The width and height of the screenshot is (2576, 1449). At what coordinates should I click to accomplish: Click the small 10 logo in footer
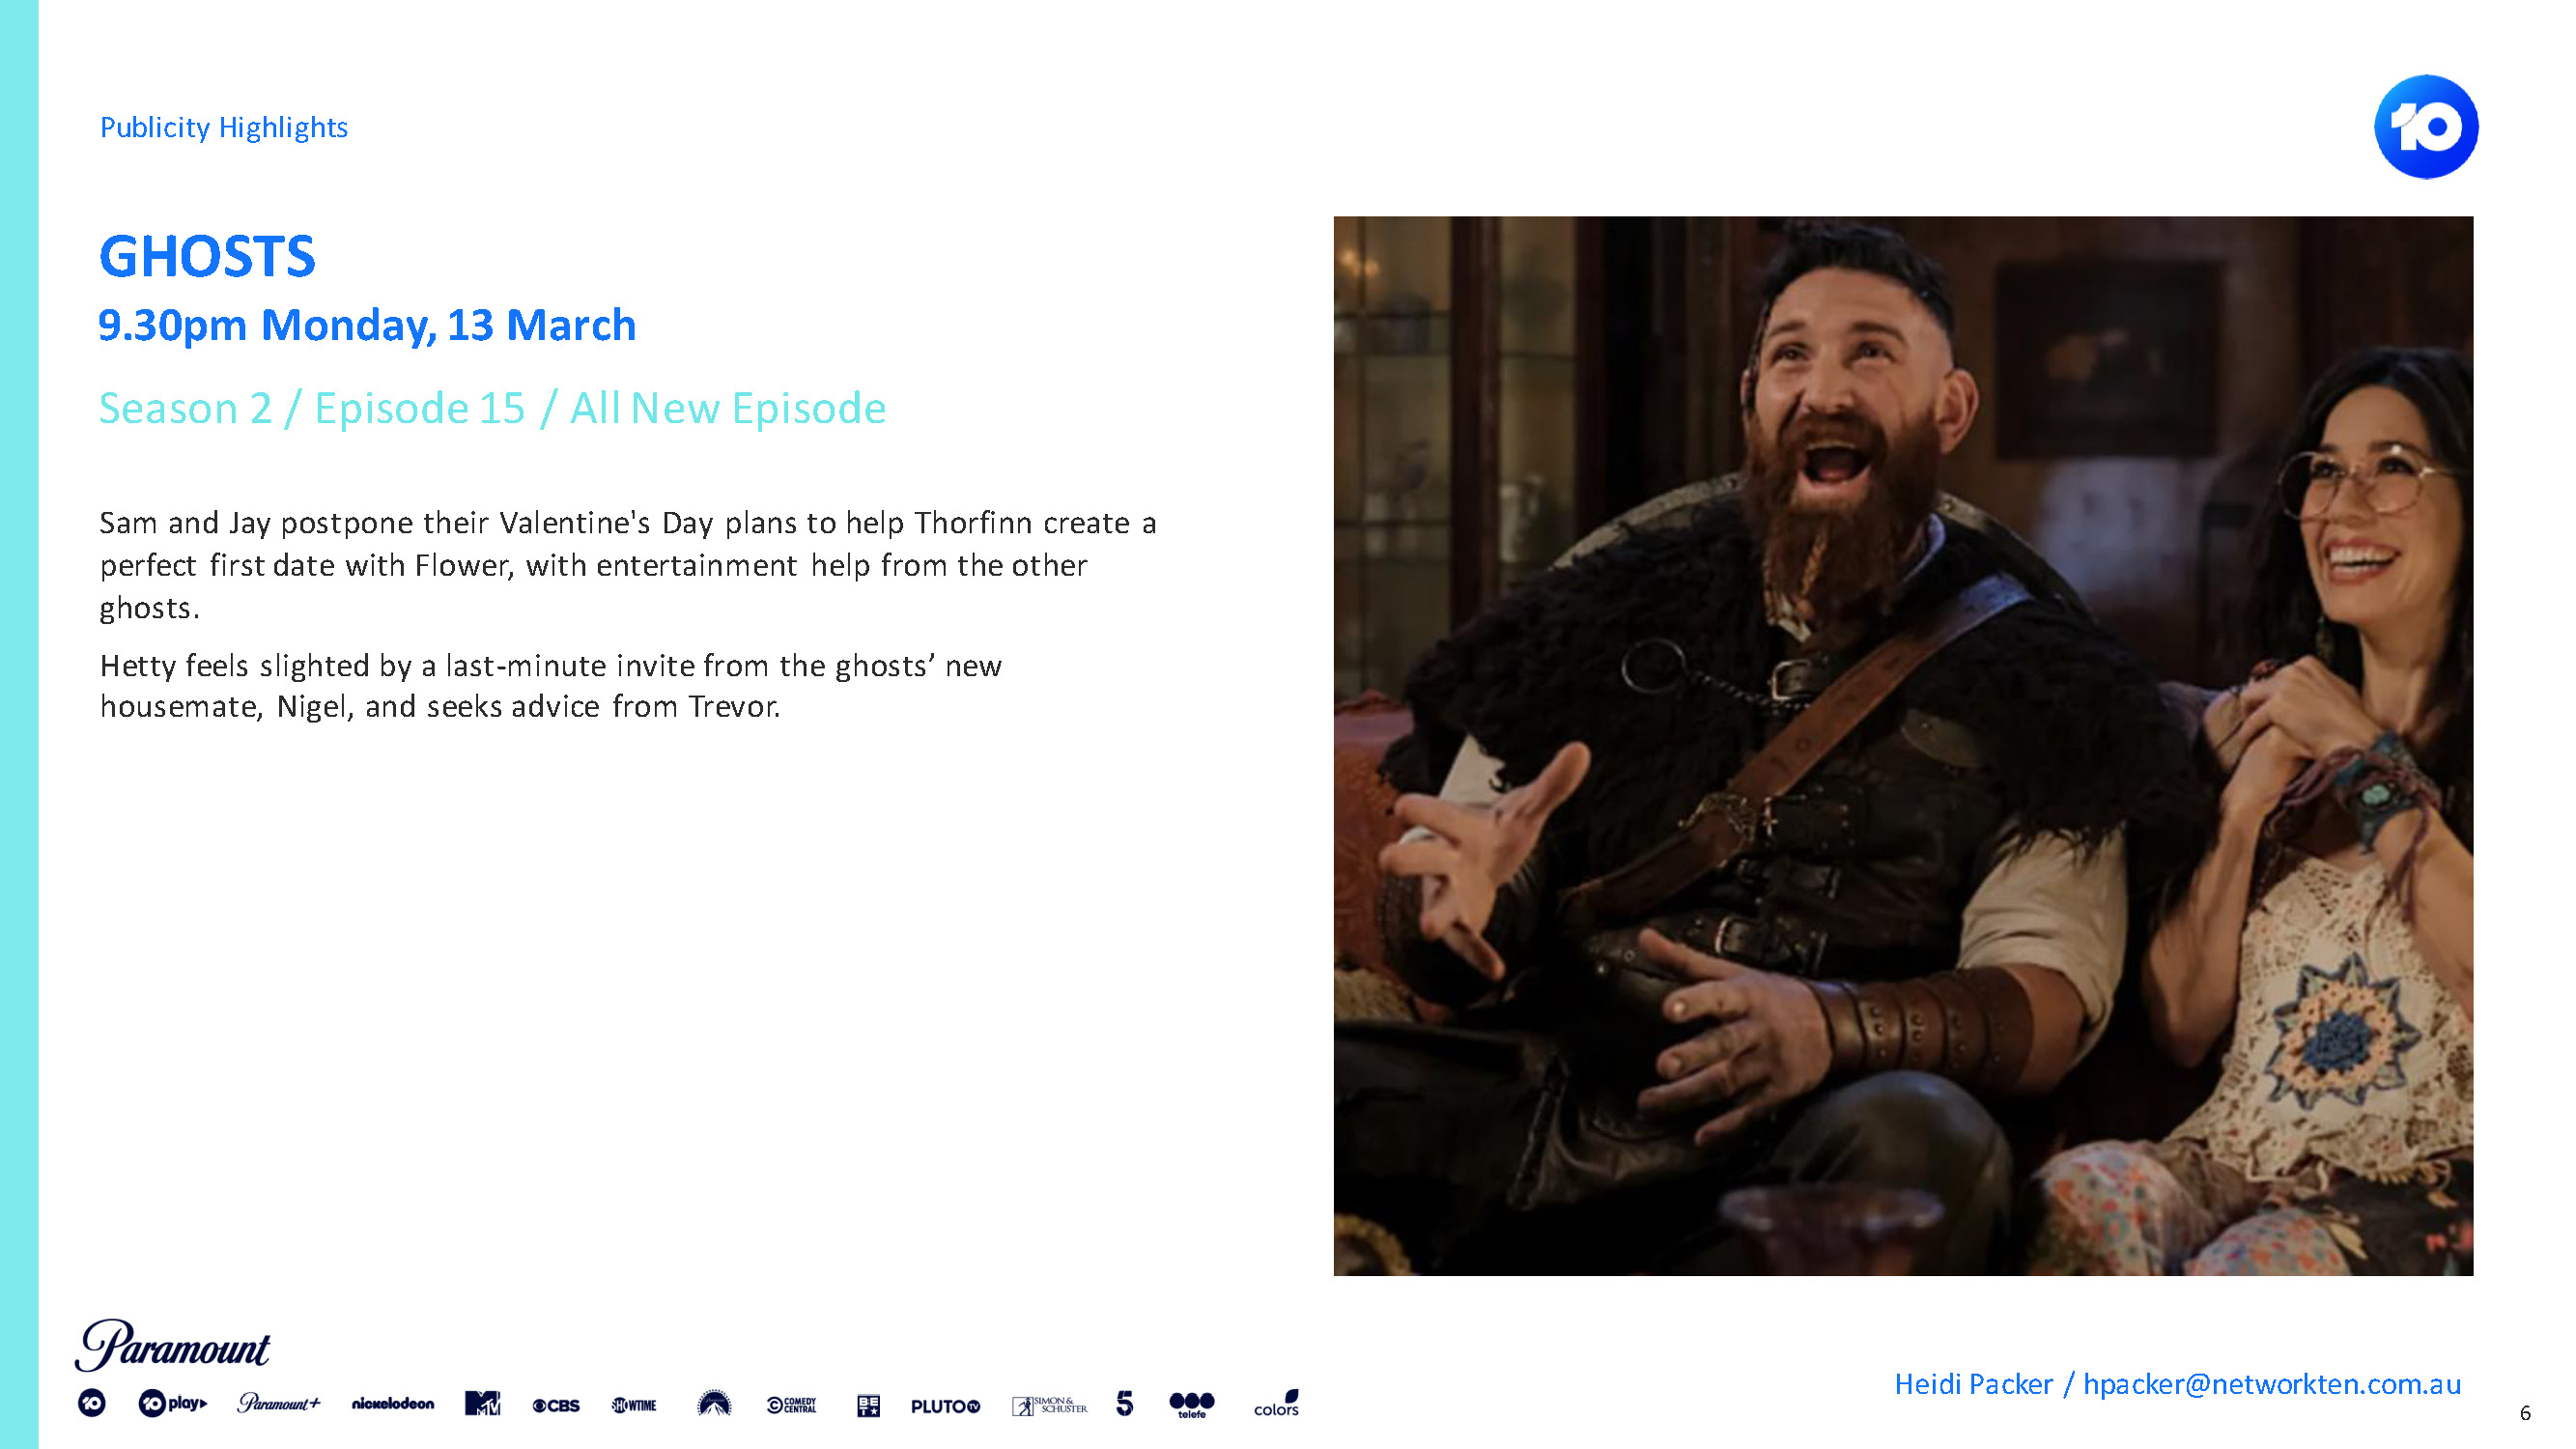coord(92,1403)
